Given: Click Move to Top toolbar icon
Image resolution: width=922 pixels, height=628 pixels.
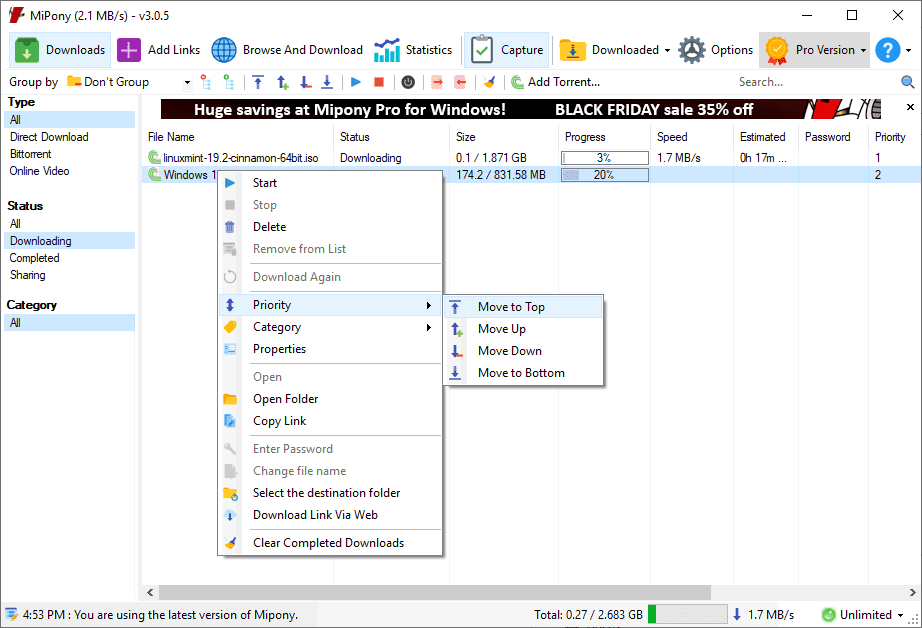Looking at the screenshot, I should click(258, 82).
